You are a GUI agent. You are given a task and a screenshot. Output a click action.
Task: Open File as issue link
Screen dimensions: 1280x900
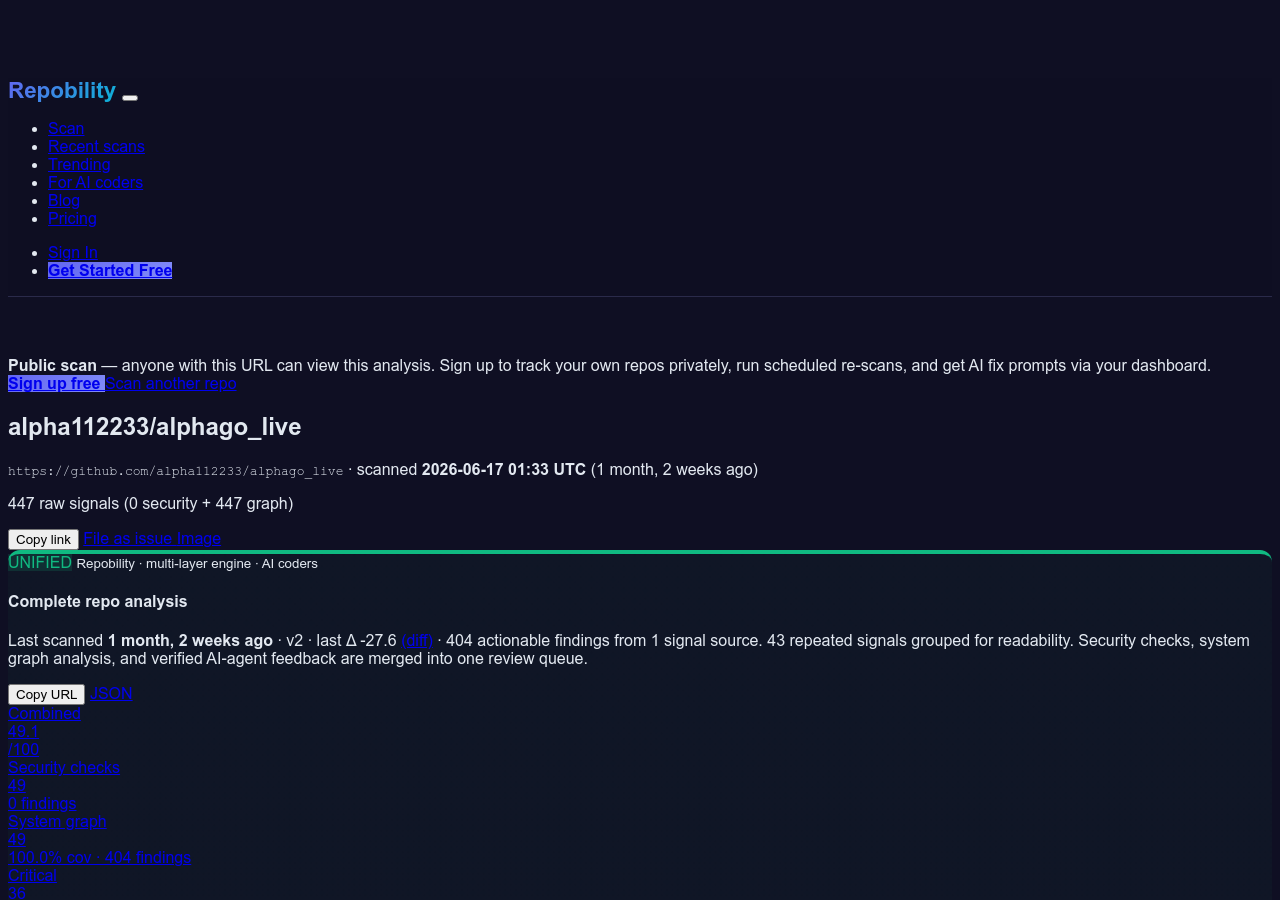click(128, 538)
